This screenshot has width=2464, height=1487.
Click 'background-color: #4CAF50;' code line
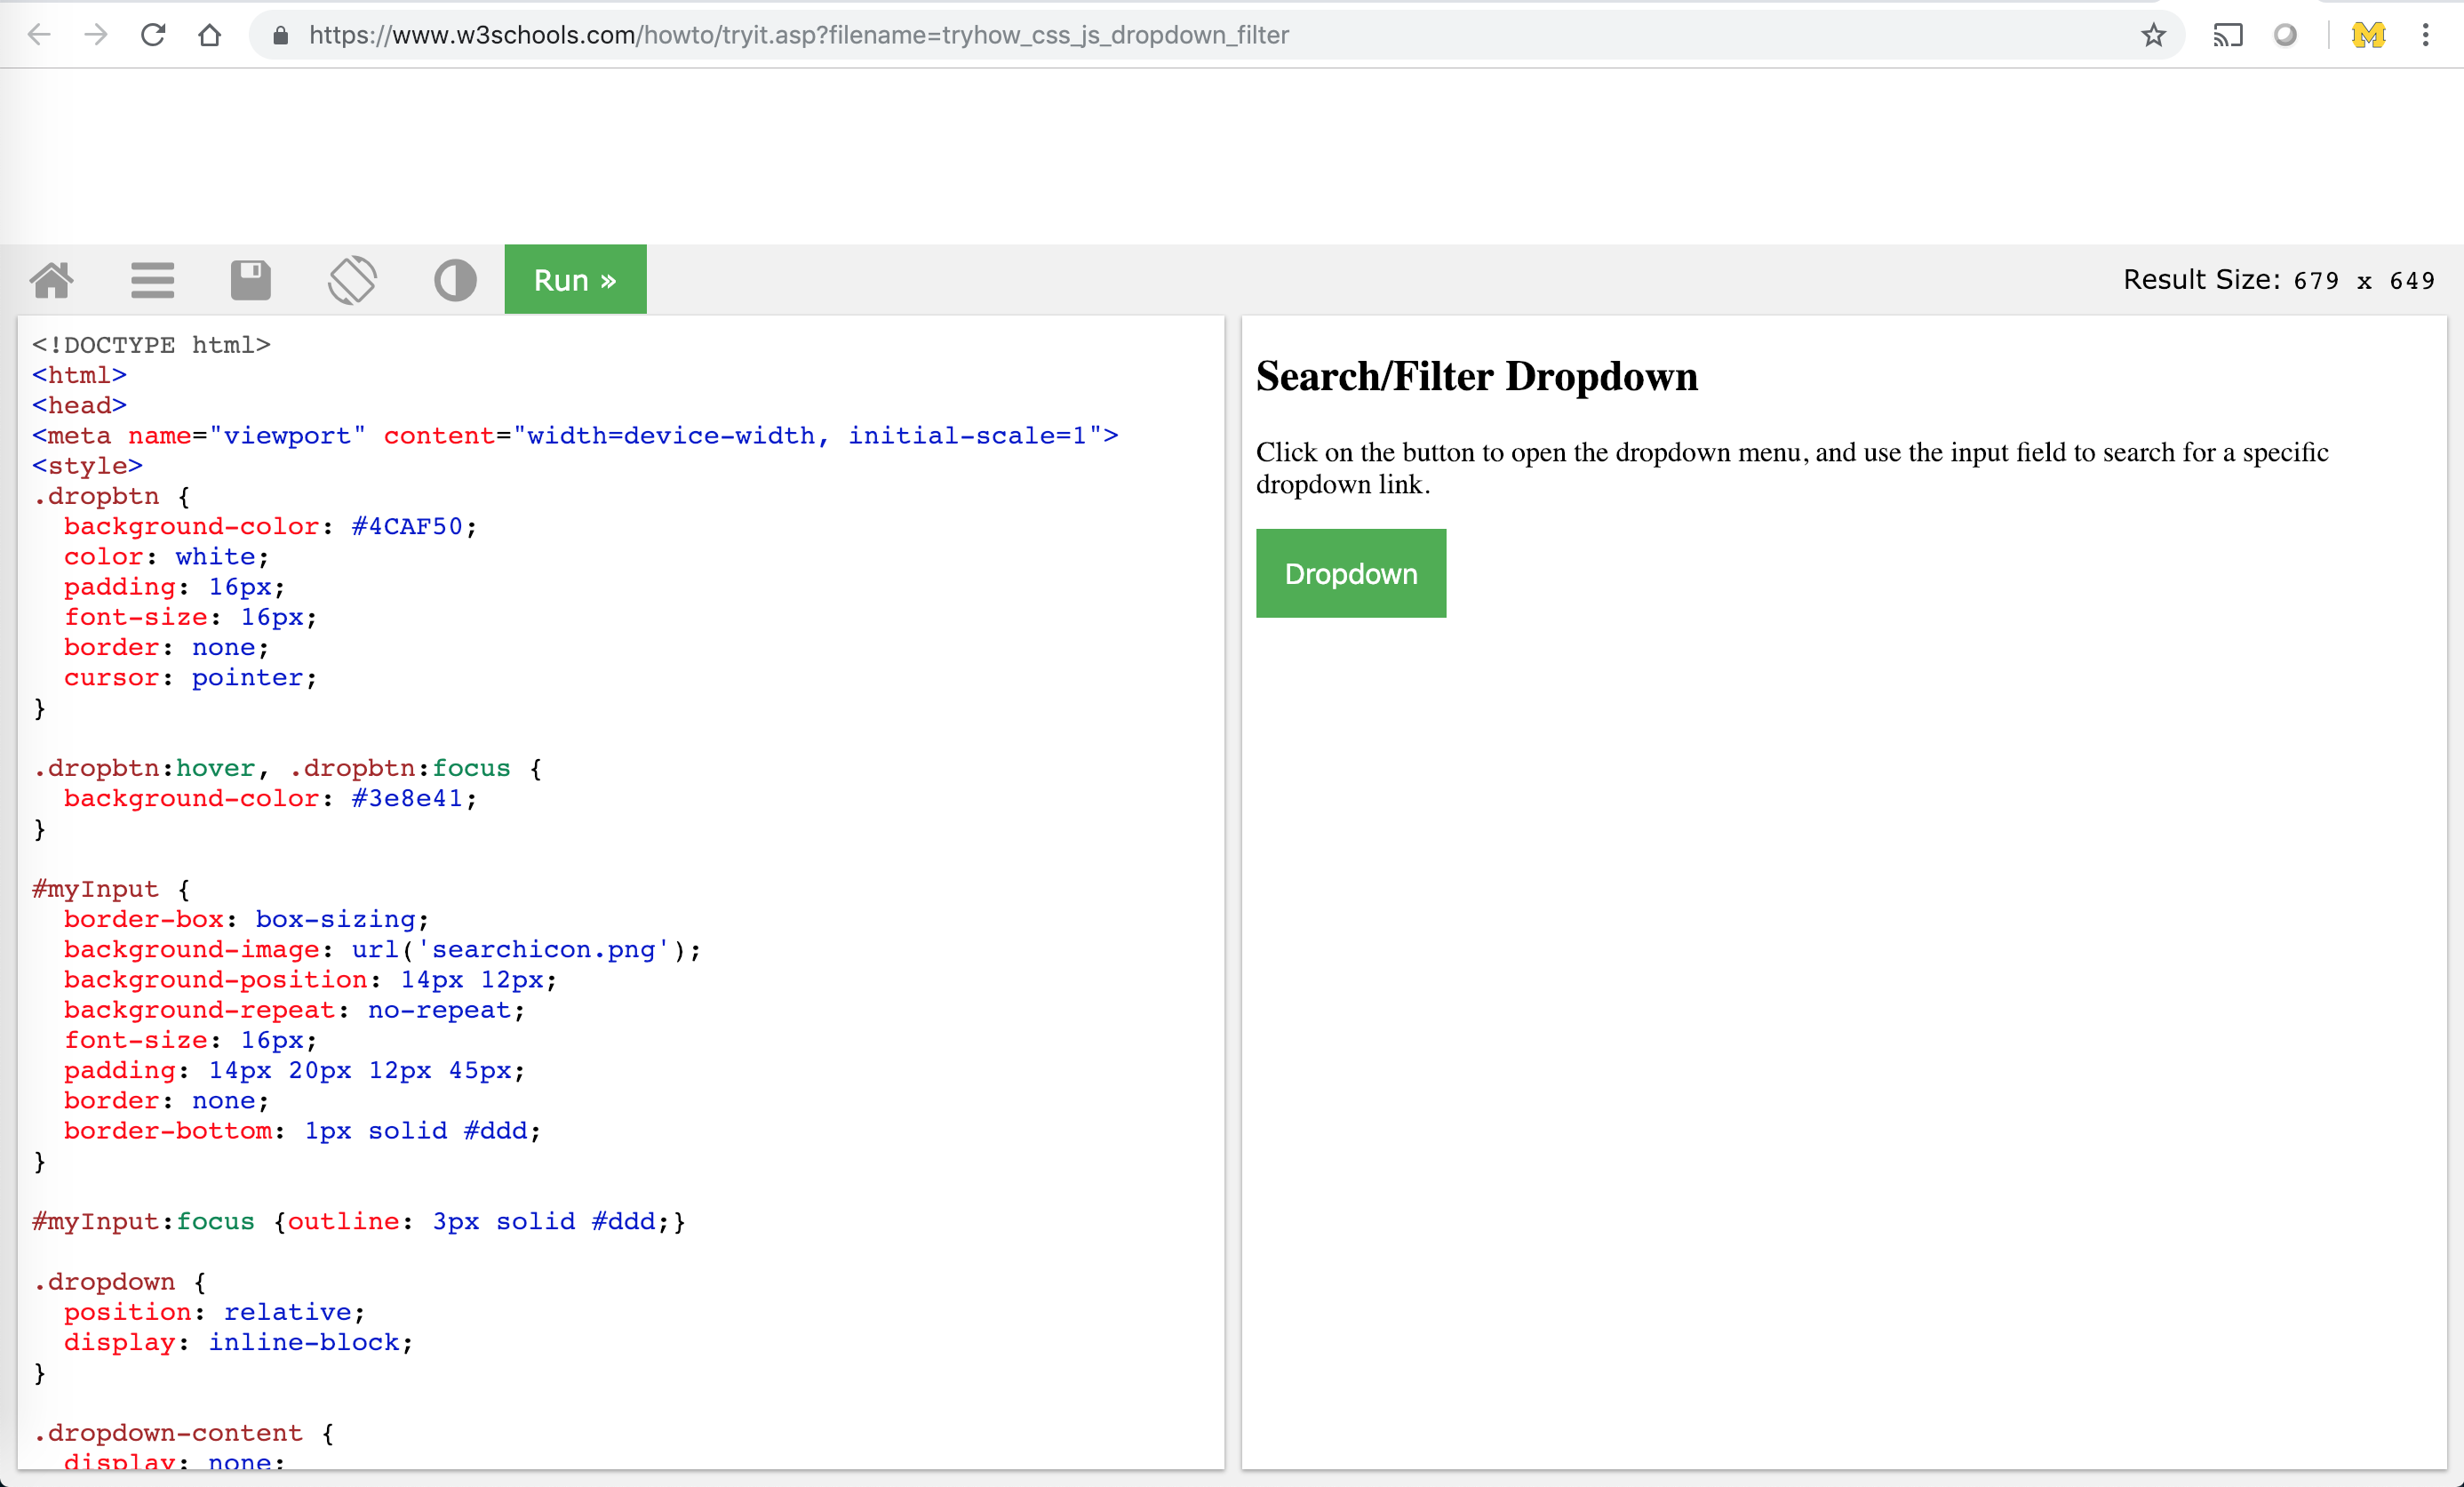point(270,526)
